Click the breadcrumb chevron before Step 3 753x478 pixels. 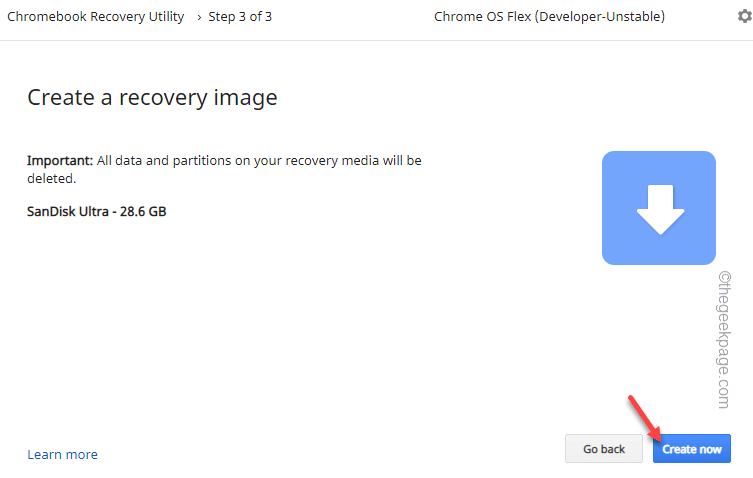click(x=199, y=18)
